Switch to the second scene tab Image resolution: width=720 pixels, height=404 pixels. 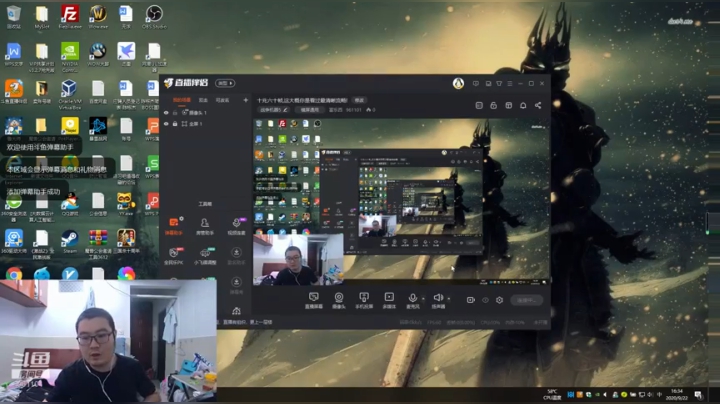point(203,100)
